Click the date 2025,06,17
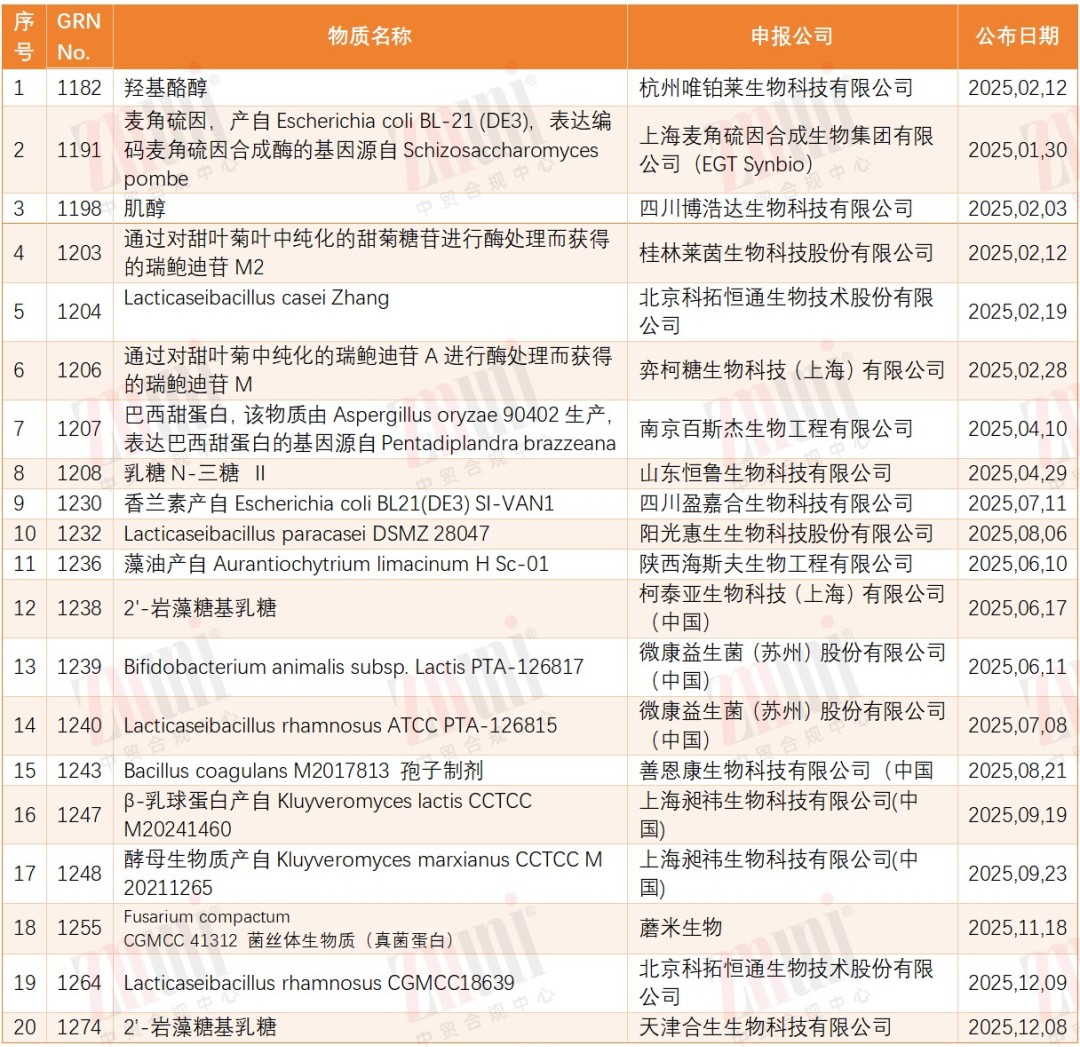Screen dimensions: 1080x1047 pyautogui.click(x=1017, y=608)
